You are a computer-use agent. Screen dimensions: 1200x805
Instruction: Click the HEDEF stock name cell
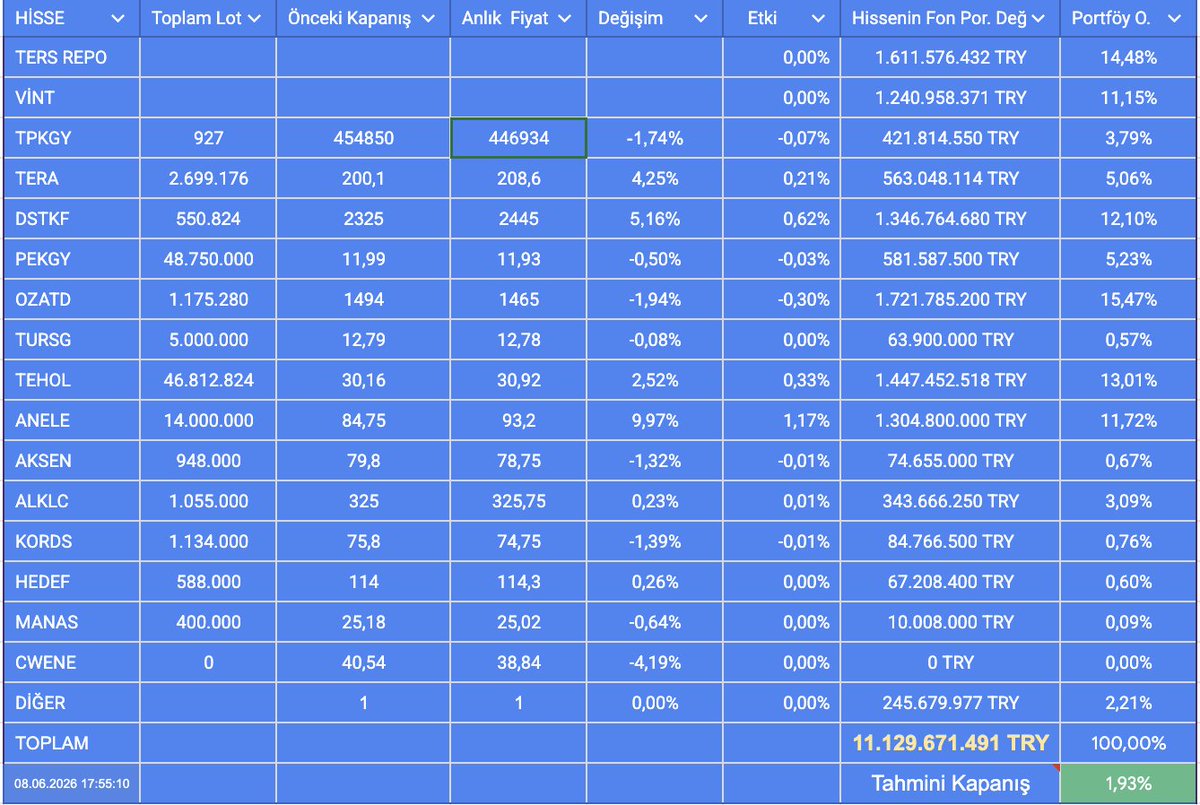pos(70,582)
